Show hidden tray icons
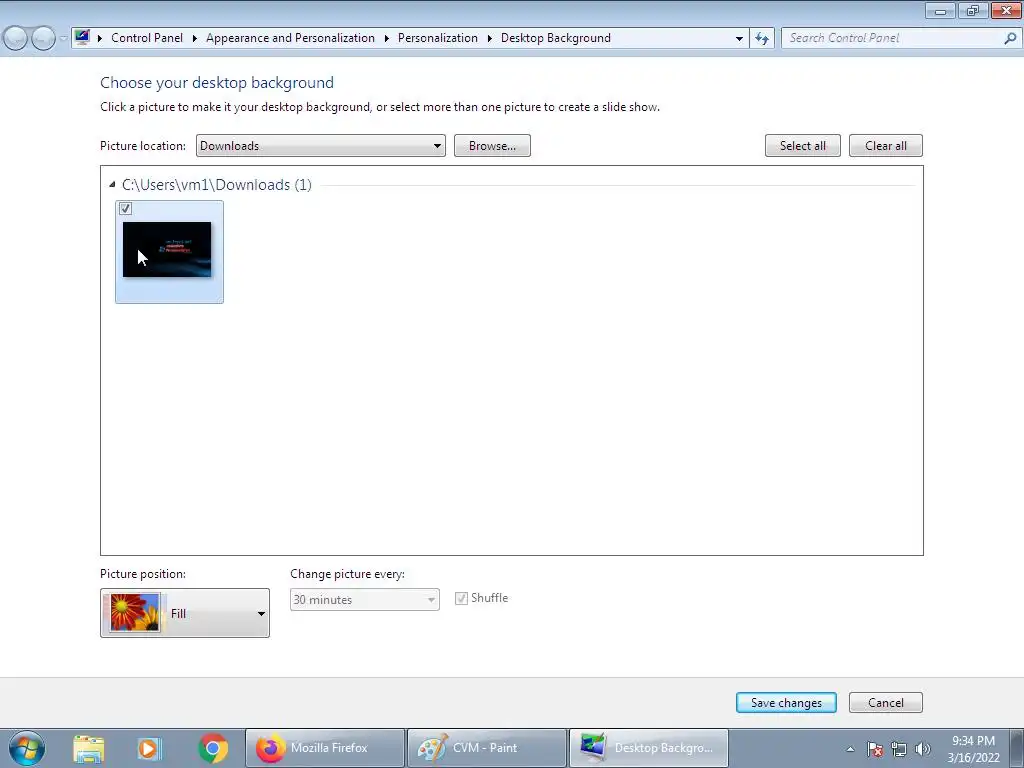The image size is (1024, 768). click(x=850, y=749)
